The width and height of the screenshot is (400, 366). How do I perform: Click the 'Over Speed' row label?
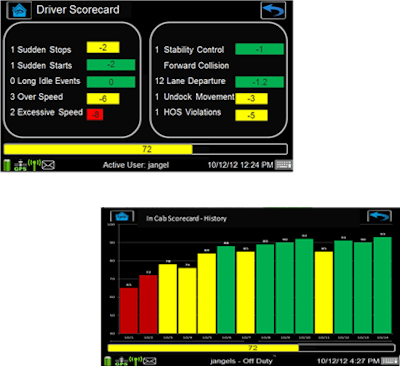pos(40,97)
